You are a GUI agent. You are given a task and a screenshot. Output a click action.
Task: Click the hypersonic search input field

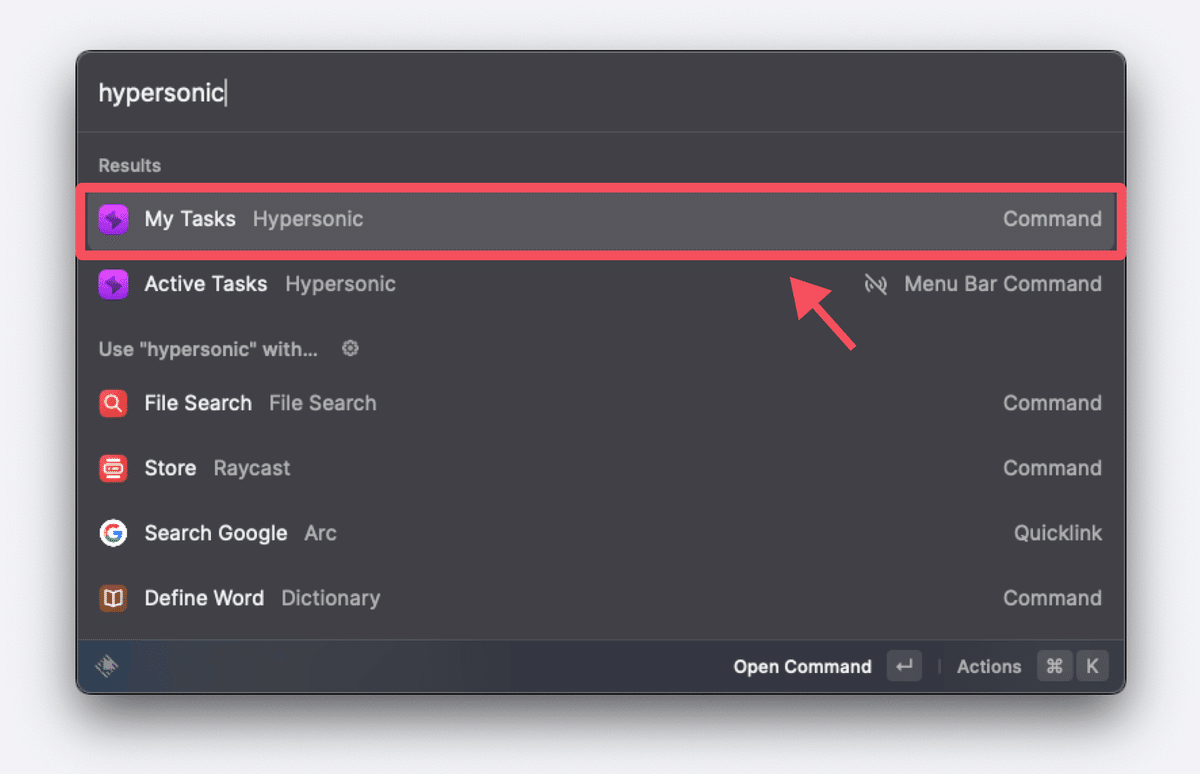600,93
